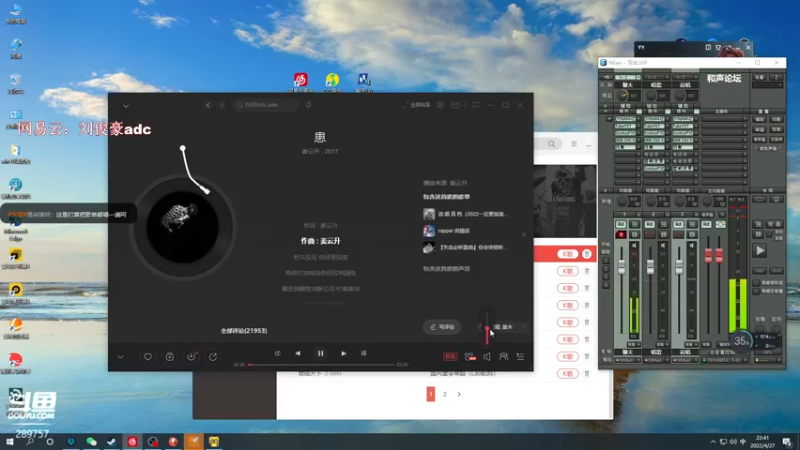Click the fullscreen mode label in player
Image resolution: width=800 pixels, height=450 pixels.
(x=420, y=105)
